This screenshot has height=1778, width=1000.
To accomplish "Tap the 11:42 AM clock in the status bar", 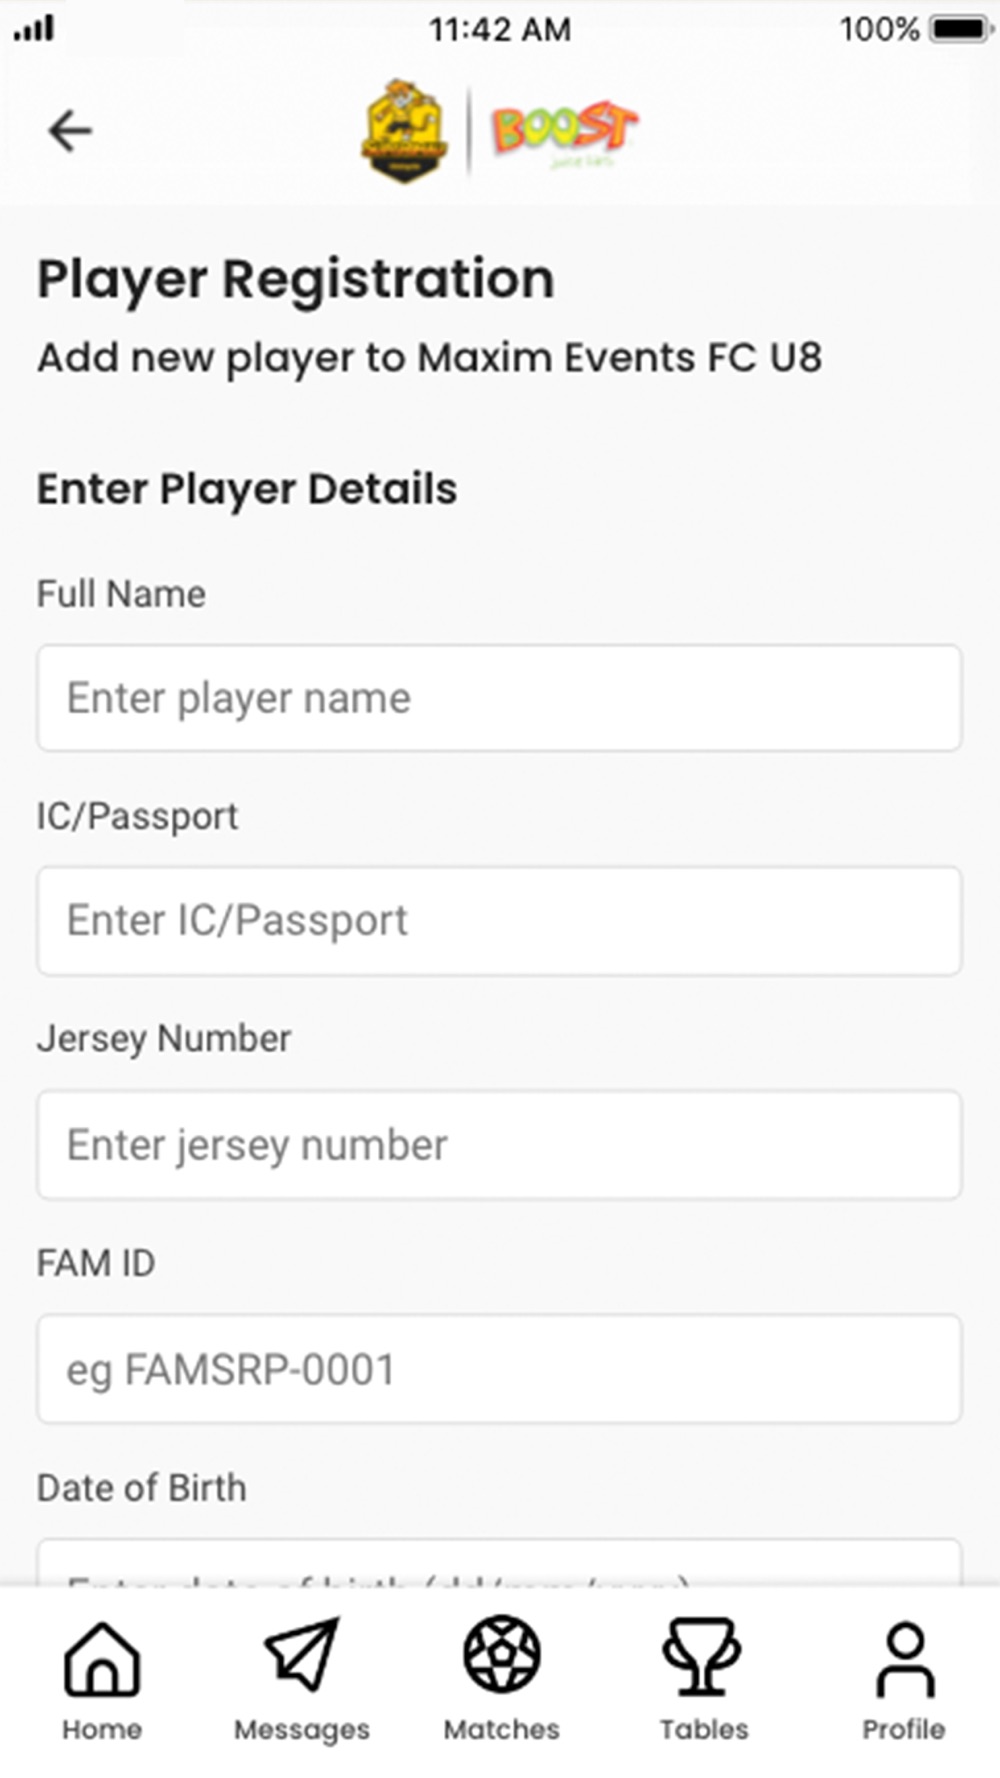I will [500, 29].
